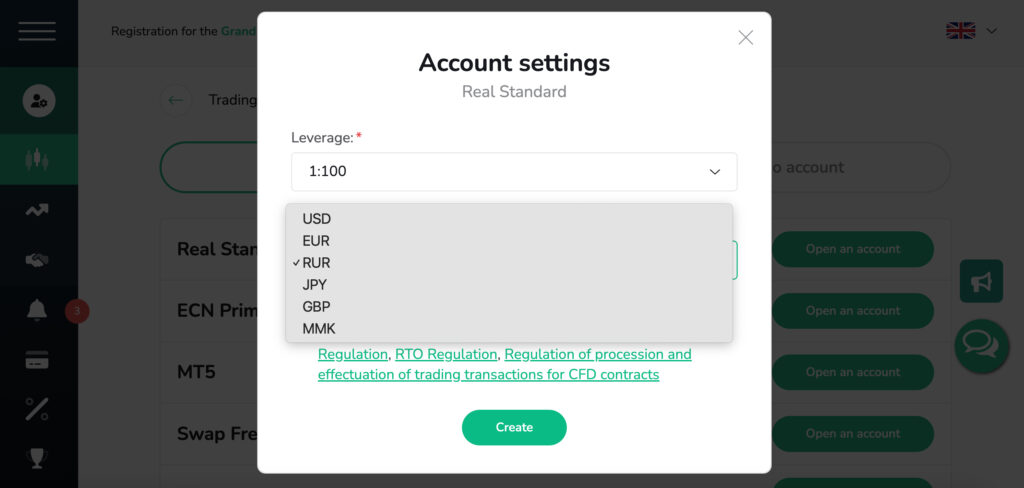The width and height of the screenshot is (1024, 488).
Task: Click the payment card sidebar icon
Action: (x=38, y=360)
